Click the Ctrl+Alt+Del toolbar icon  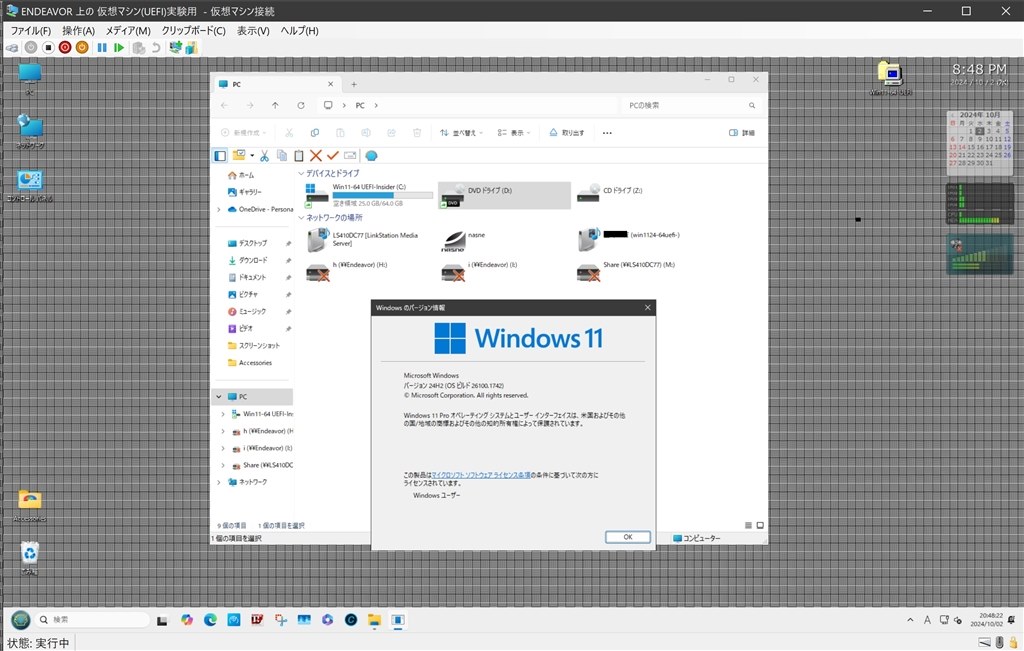(x=12, y=48)
